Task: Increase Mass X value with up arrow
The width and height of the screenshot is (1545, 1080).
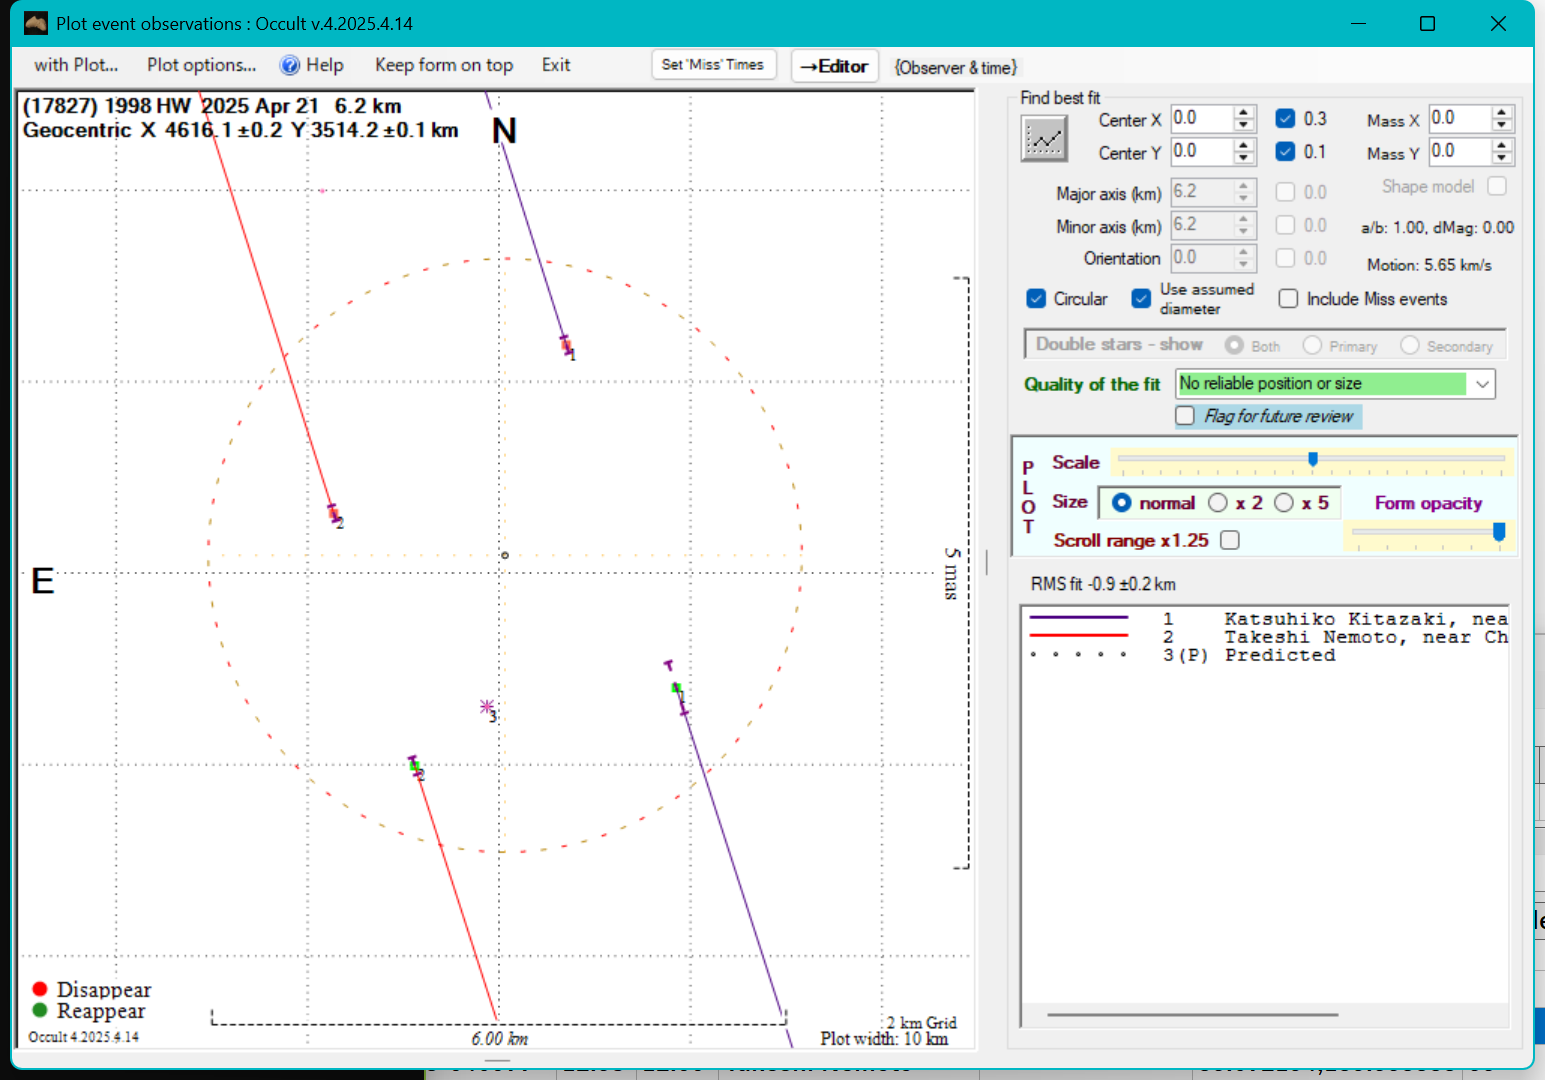Action: coord(1502,112)
